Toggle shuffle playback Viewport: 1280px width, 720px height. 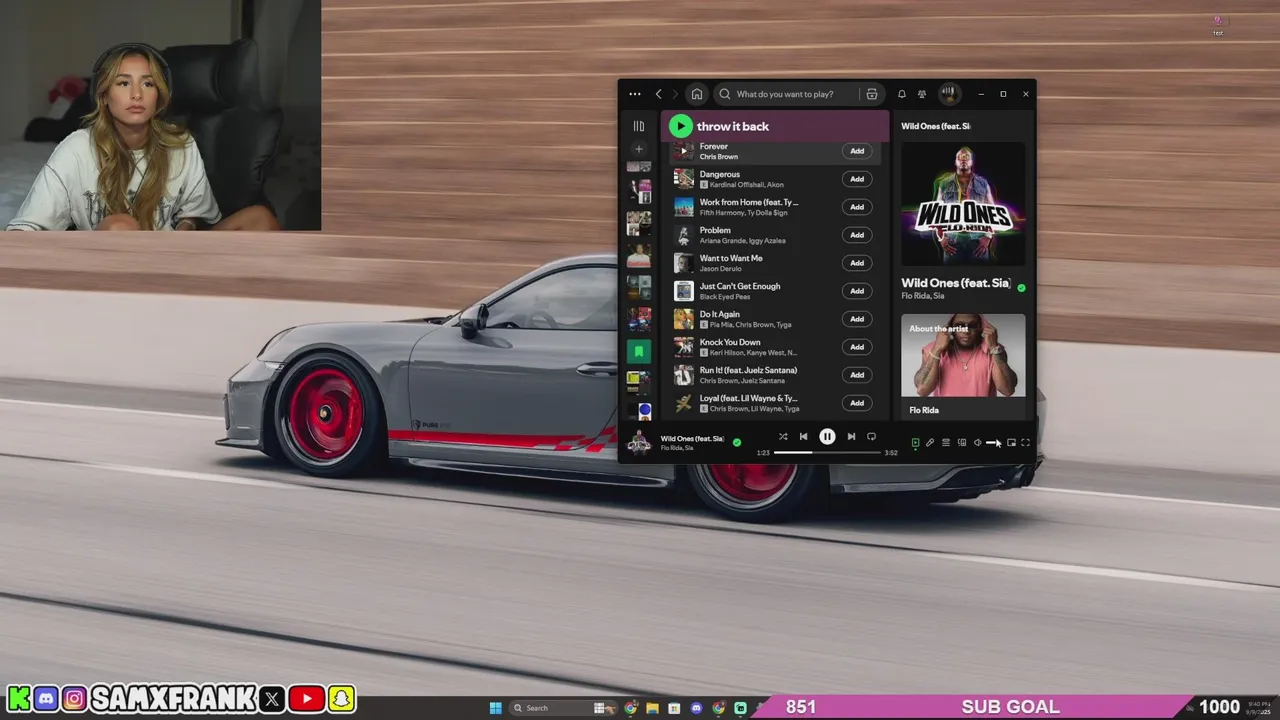coord(783,437)
